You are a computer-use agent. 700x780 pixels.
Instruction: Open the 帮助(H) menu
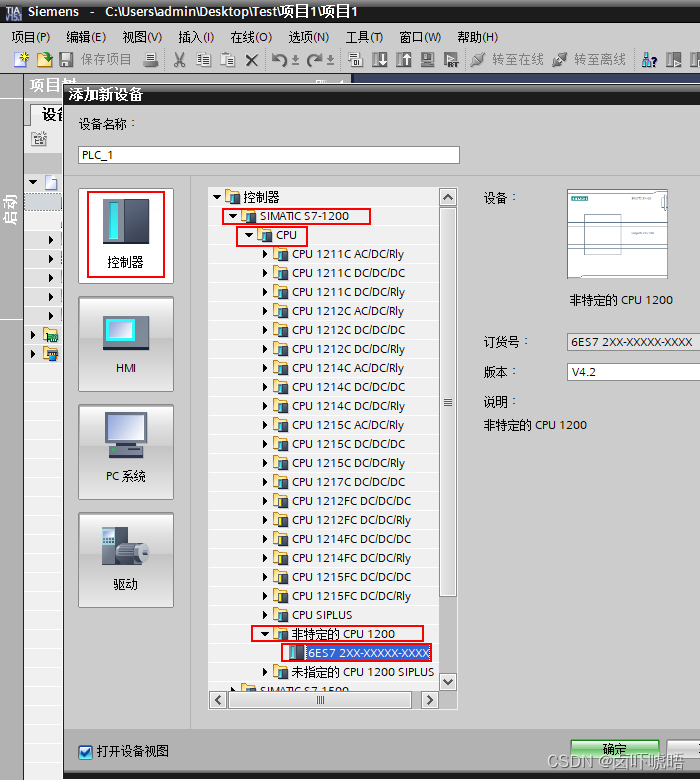(478, 37)
